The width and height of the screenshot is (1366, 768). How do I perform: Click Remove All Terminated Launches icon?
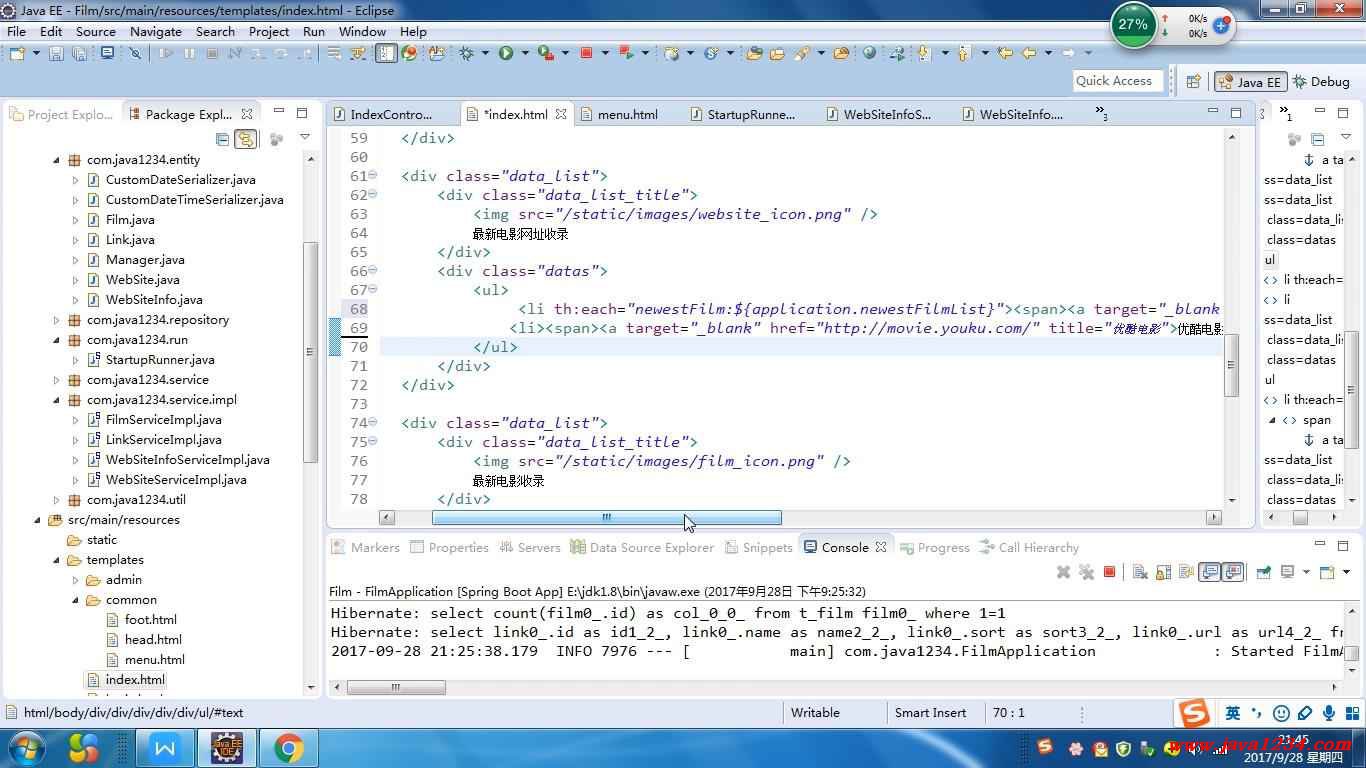1086,572
